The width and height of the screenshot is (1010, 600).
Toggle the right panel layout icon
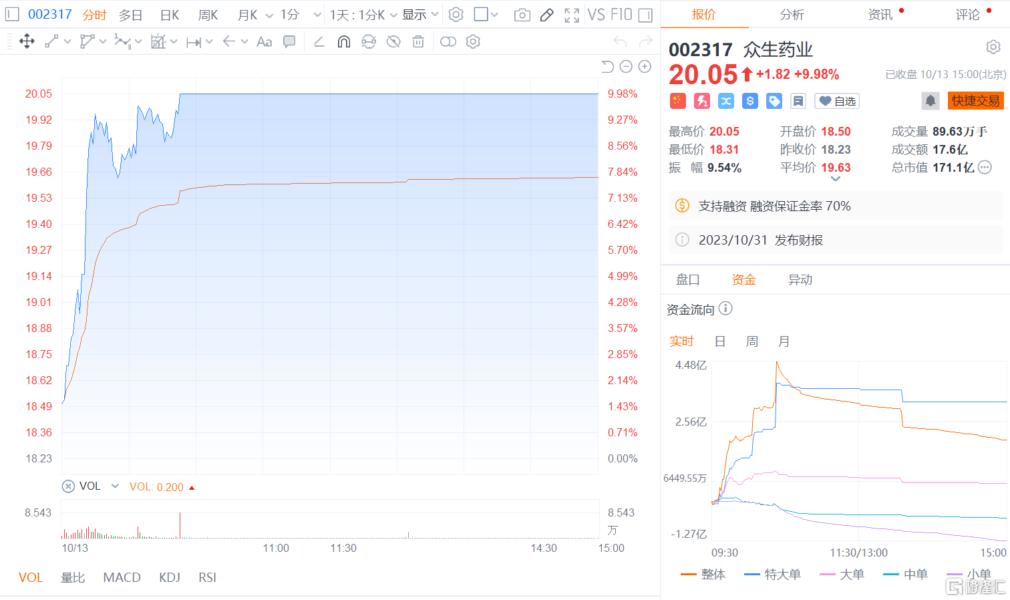pos(645,15)
